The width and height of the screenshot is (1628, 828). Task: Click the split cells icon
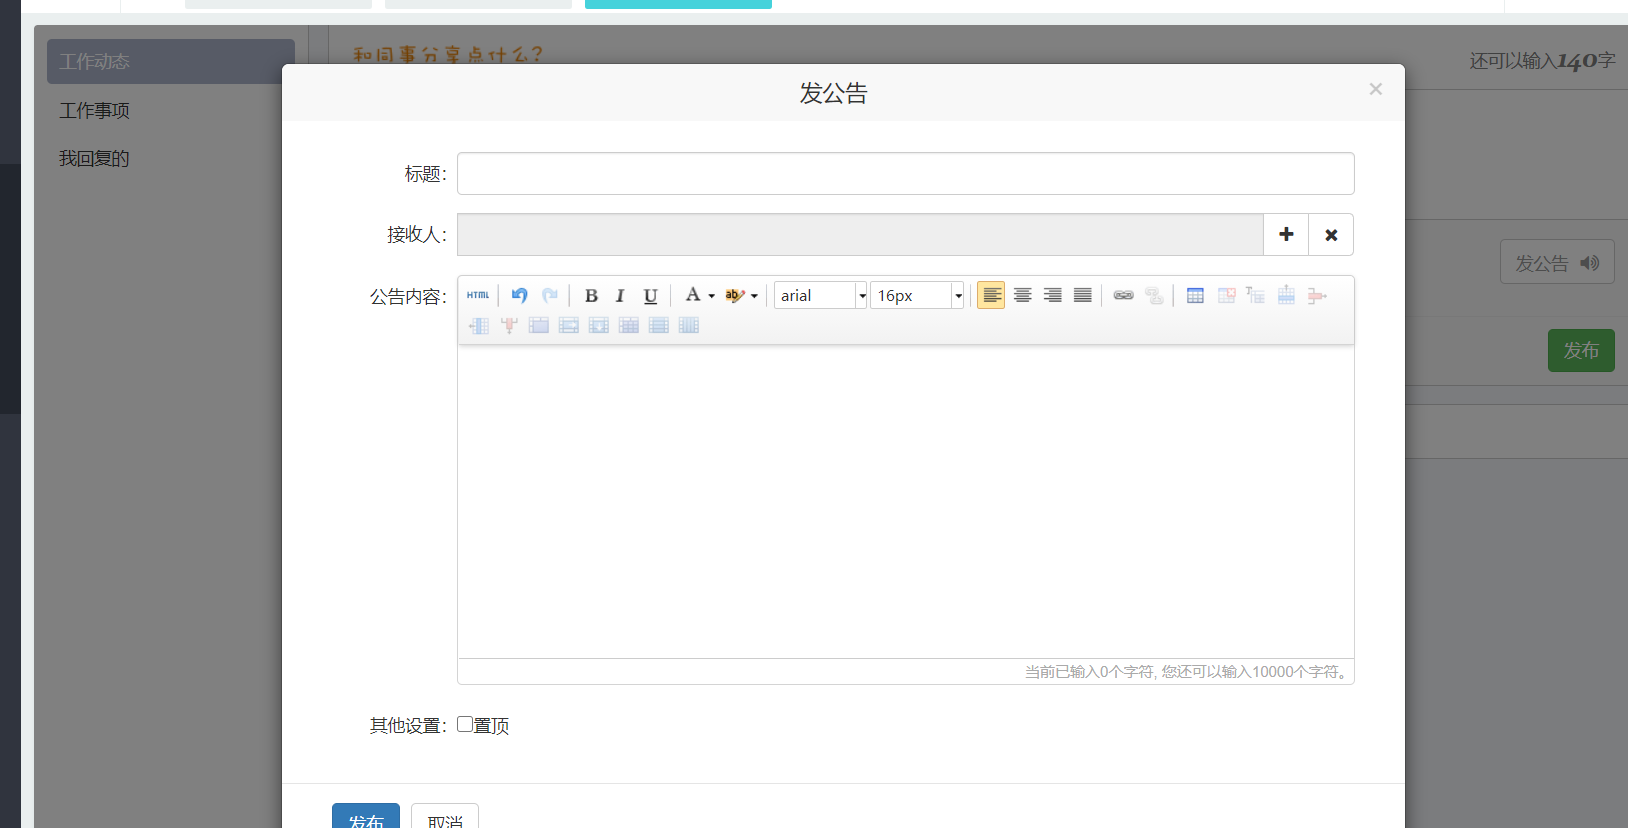coord(629,325)
